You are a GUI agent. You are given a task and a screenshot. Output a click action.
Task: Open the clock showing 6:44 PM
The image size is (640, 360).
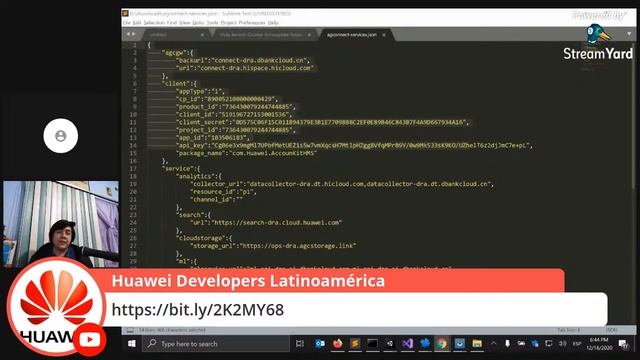point(599,344)
